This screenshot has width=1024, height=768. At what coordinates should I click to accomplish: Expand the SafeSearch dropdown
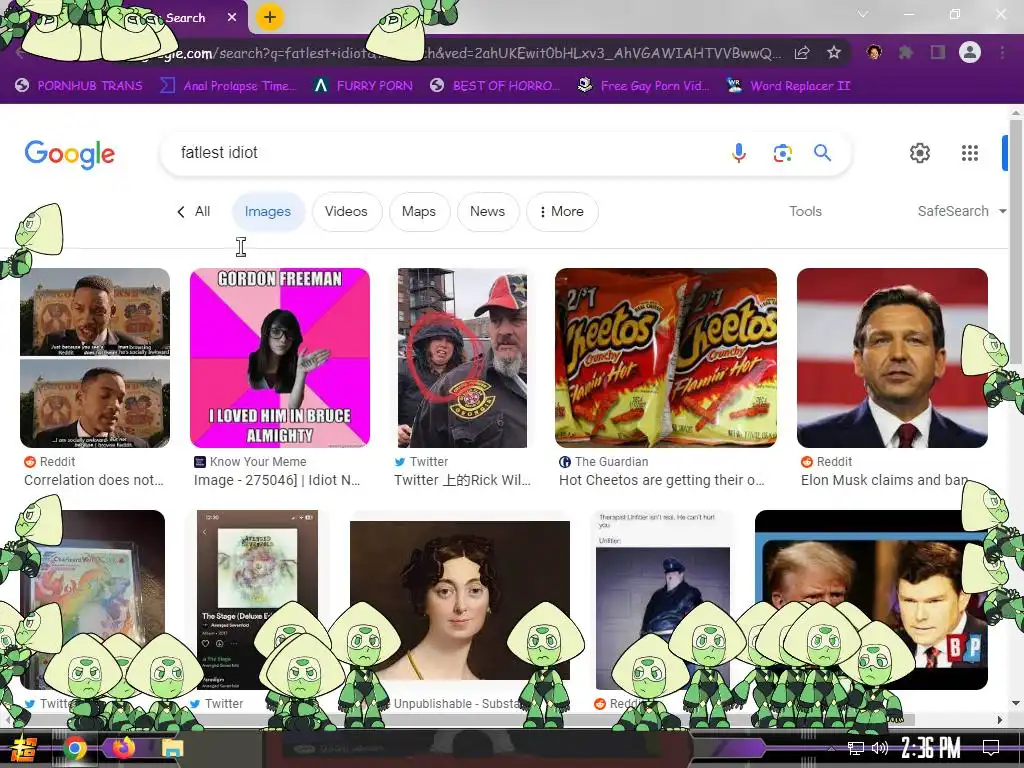coord(961,211)
